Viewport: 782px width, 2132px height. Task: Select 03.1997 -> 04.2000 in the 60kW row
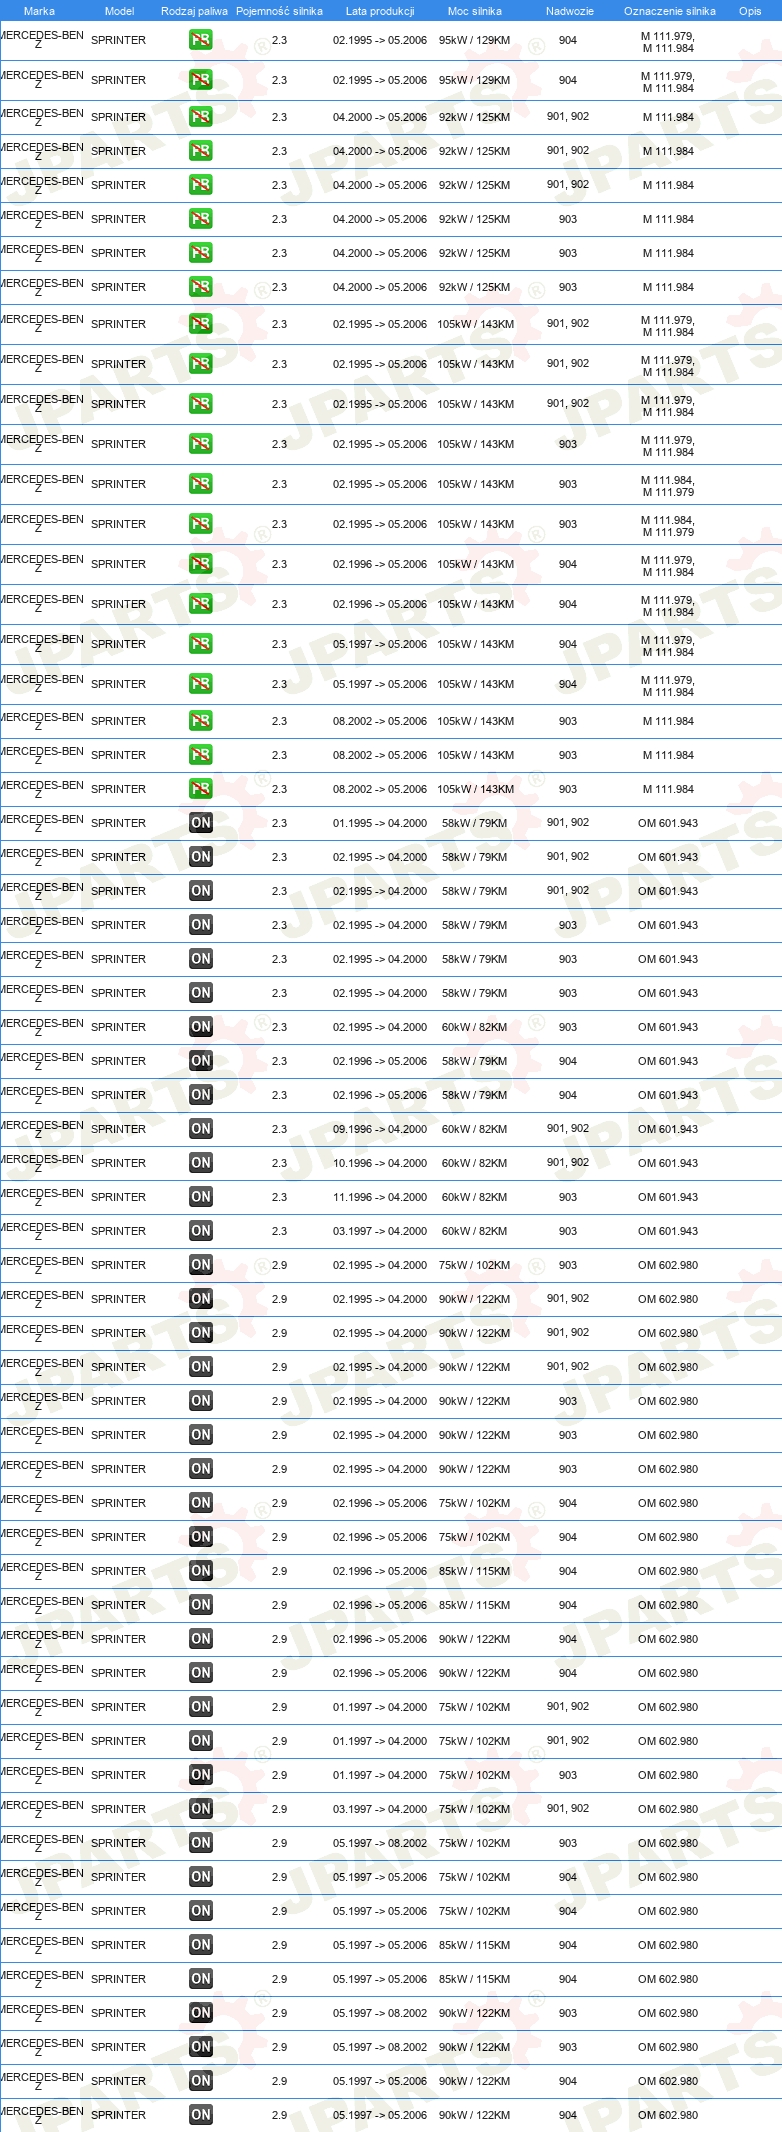(380, 1231)
